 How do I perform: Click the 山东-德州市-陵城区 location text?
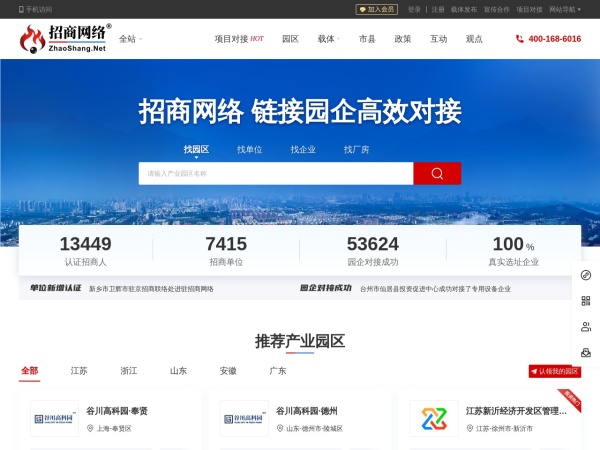pyautogui.click(x=315, y=429)
